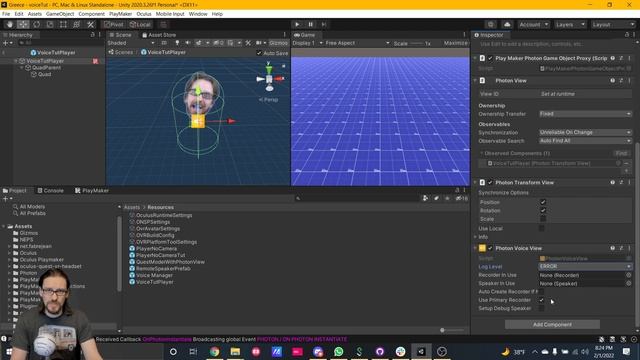Viewport: 640px width, 360px height.
Task: Open the Window menu
Action: pos(198,14)
